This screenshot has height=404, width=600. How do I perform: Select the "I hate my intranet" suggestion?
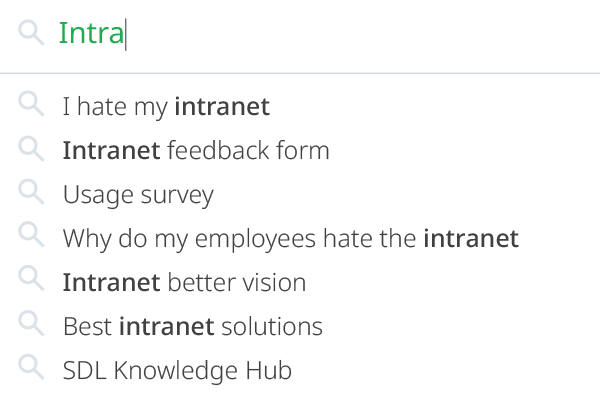[x=166, y=106]
